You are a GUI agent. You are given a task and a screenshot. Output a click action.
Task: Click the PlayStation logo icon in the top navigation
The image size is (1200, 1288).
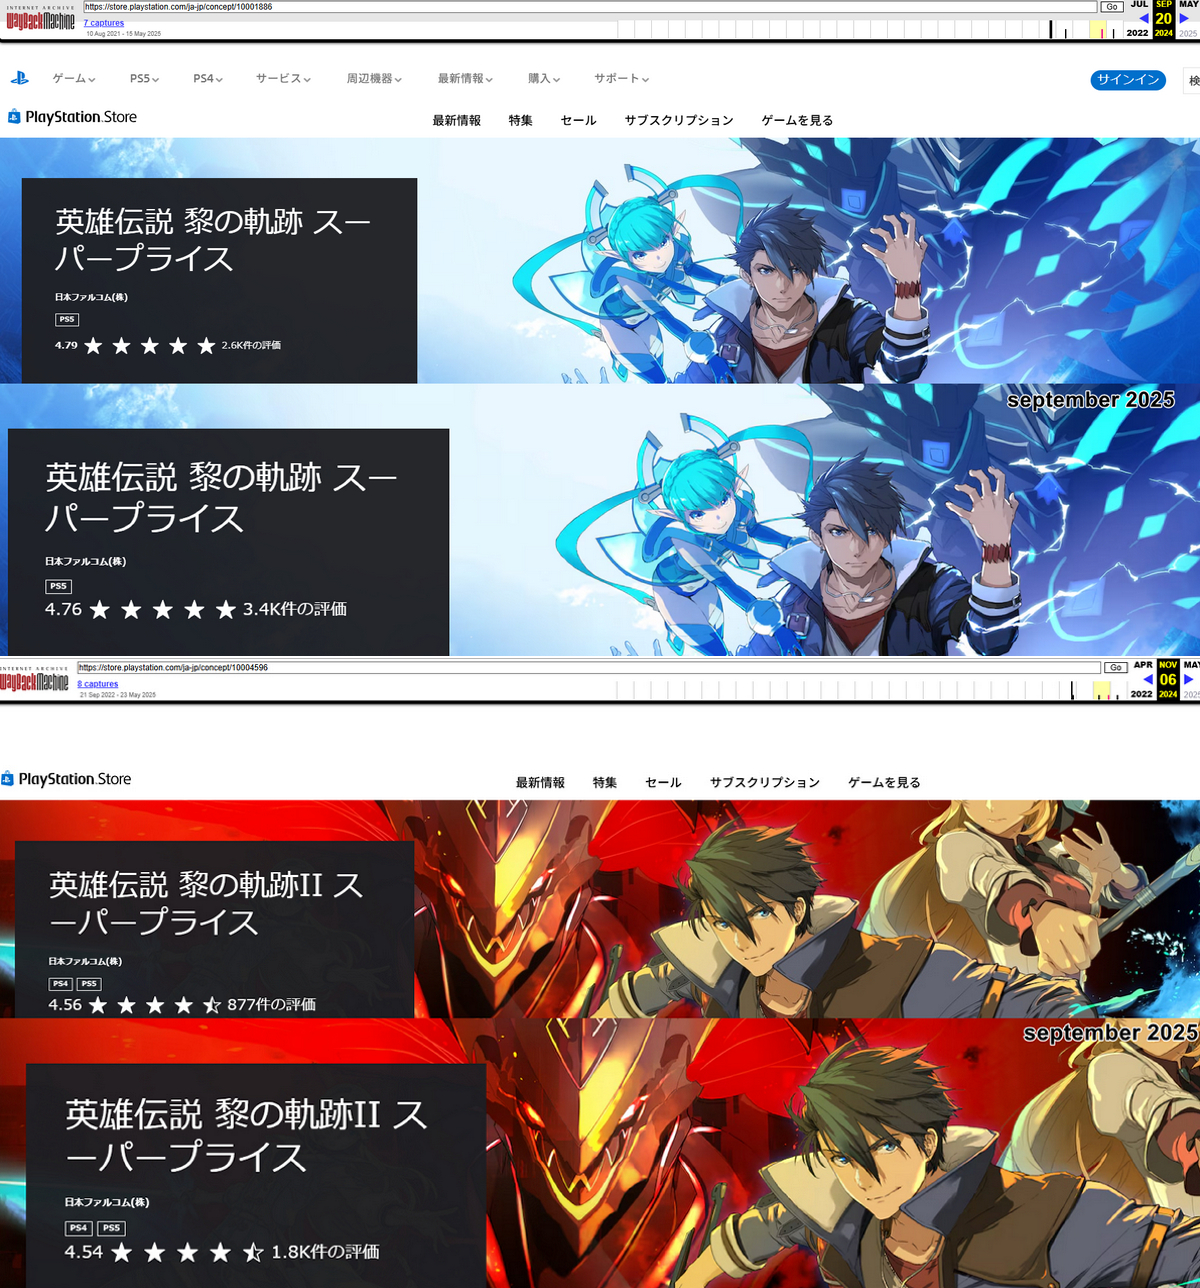[x=19, y=78]
